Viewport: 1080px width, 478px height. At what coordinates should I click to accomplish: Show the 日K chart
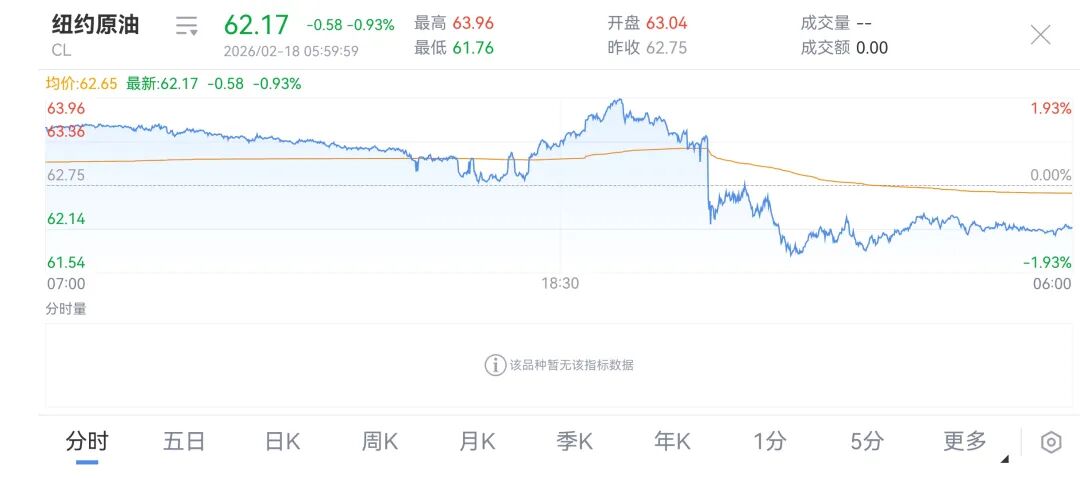tap(282, 441)
